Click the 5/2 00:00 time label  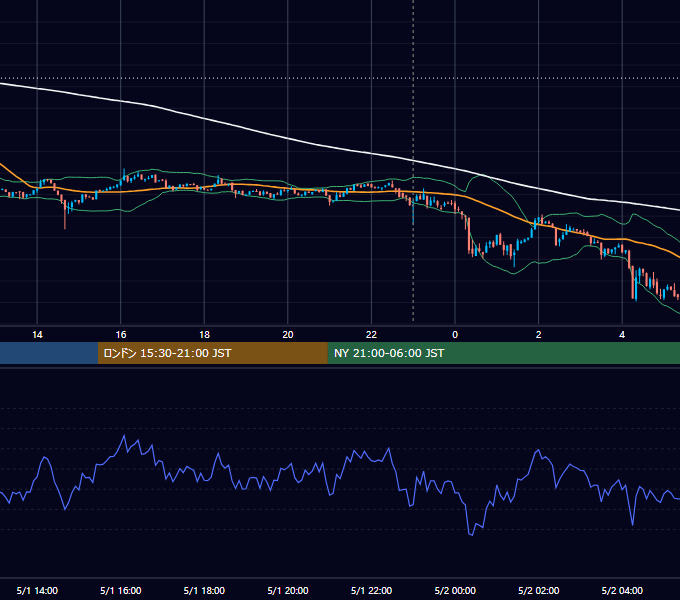[x=455, y=590]
